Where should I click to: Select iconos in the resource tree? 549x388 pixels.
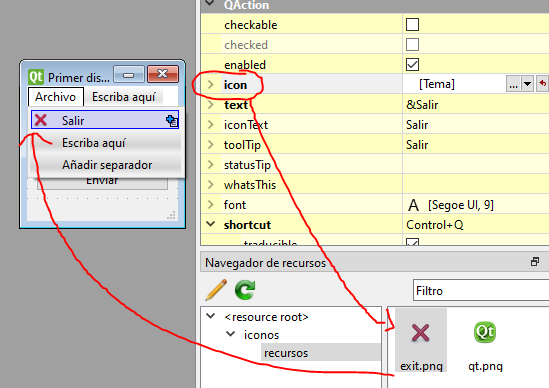pos(261,335)
